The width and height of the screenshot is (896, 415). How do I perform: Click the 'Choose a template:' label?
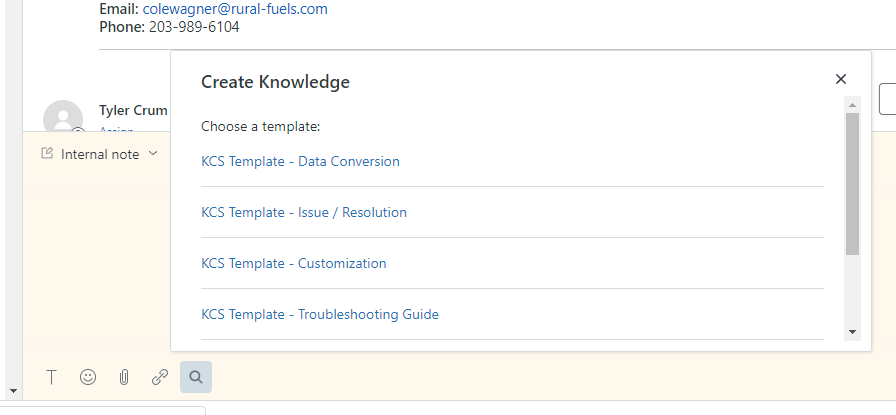click(261, 126)
